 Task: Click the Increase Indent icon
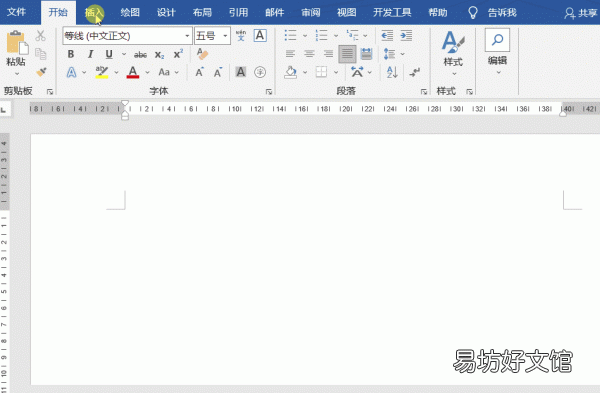(406, 36)
